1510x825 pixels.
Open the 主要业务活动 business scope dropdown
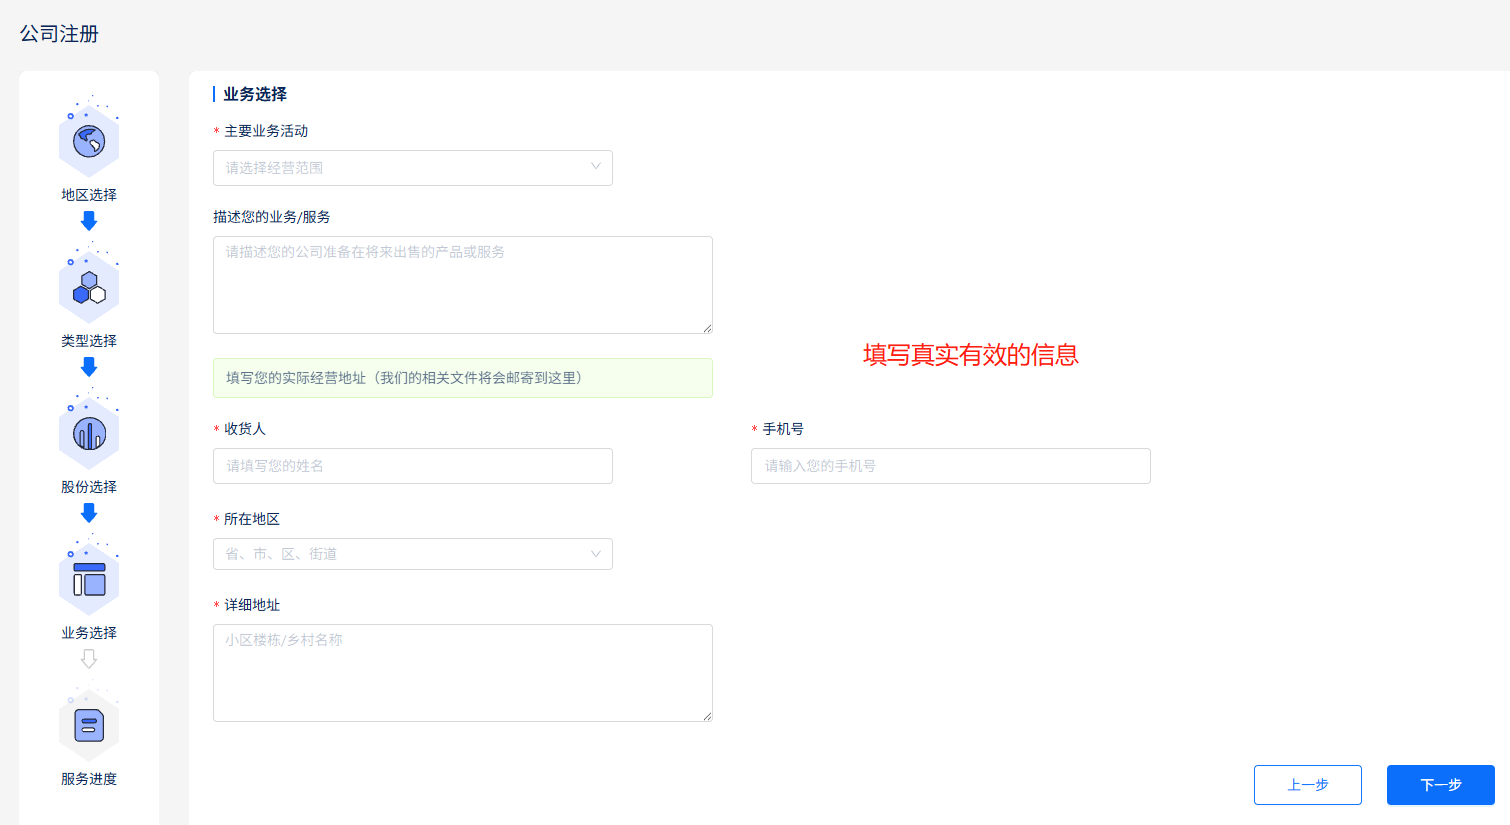412,168
